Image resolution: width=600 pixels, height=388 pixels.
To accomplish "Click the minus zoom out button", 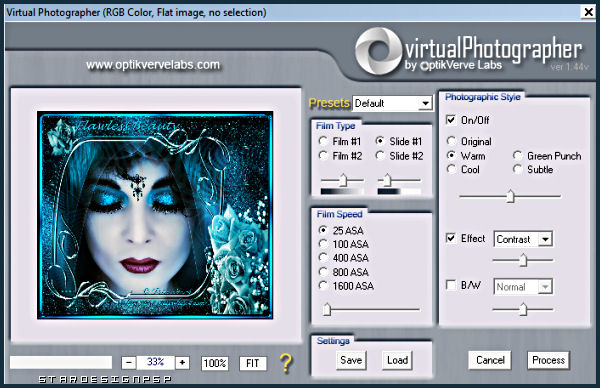I will 129,363.
